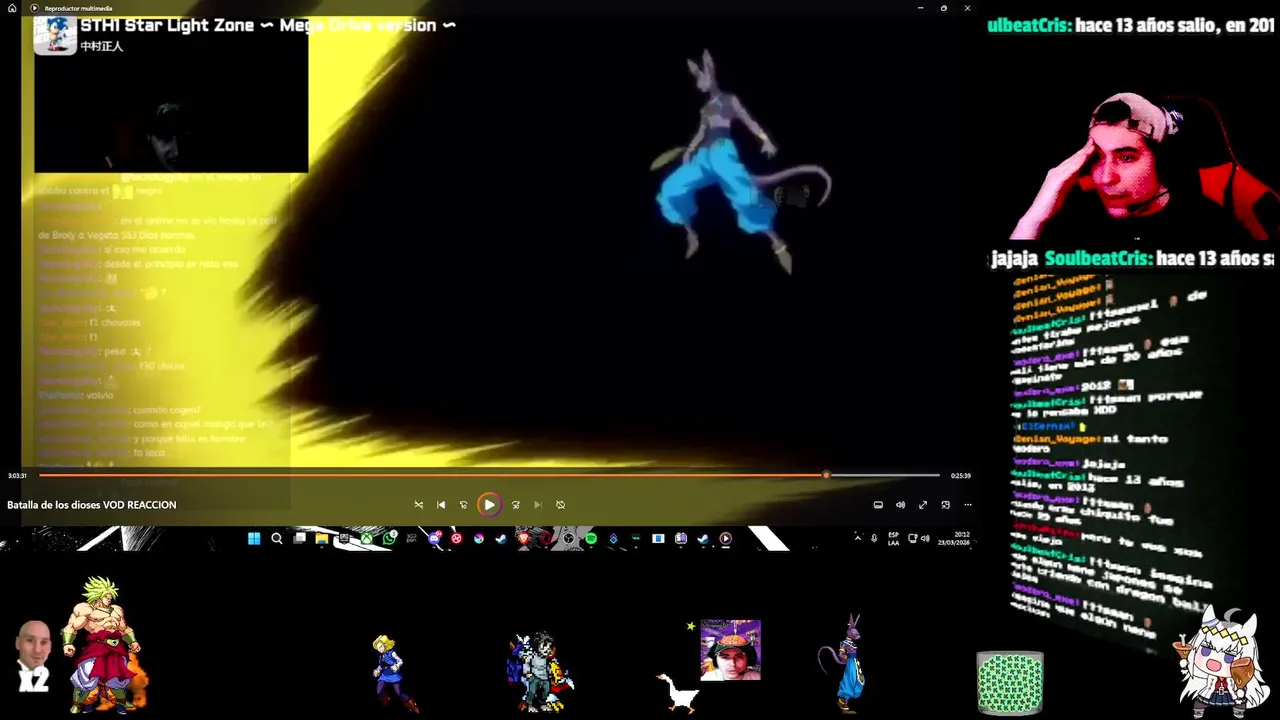The image size is (1280, 720).
Task: Open the Media Player icon on the taskbar
Action: 726,539
